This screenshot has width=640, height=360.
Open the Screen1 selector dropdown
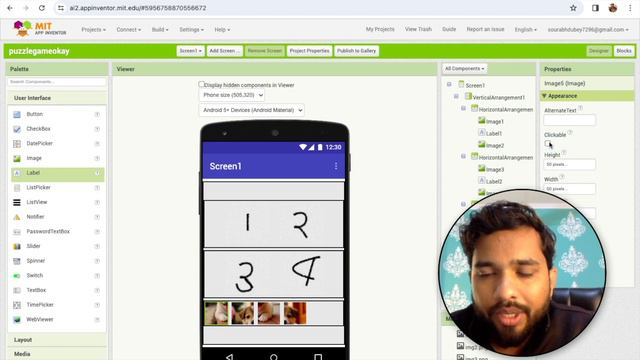coord(191,51)
